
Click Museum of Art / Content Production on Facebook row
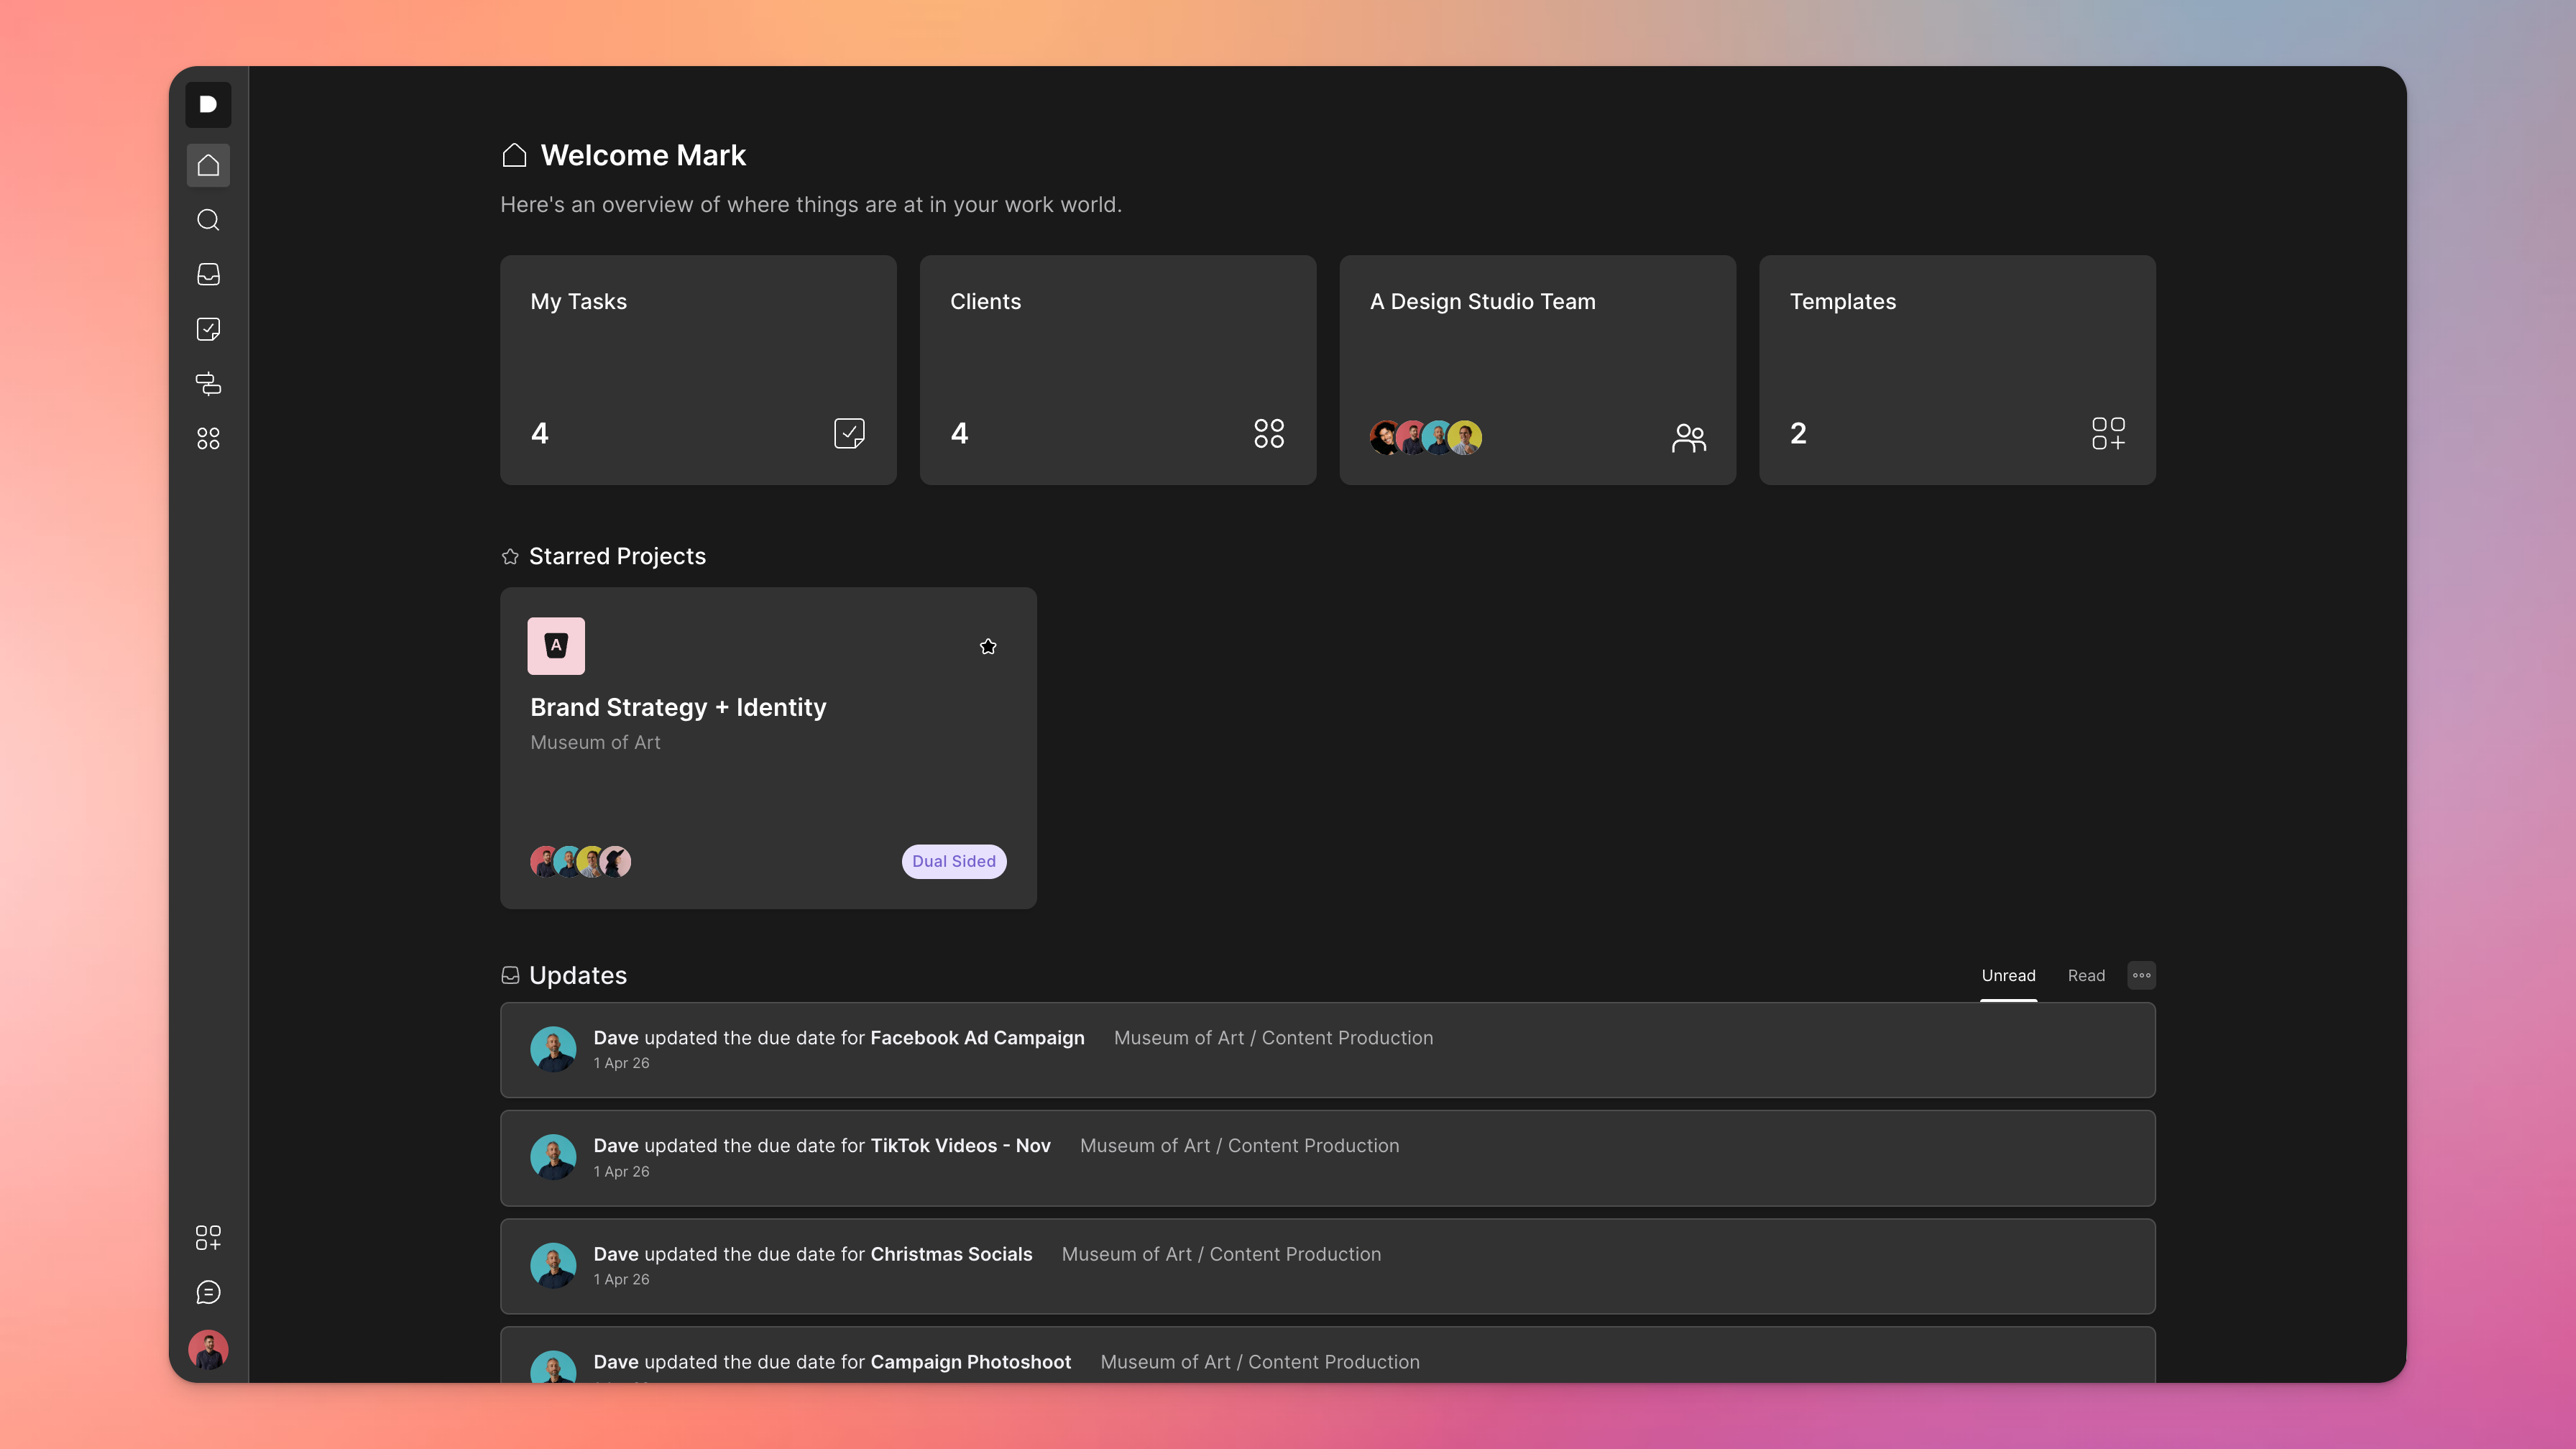tap(1273, 1038)
